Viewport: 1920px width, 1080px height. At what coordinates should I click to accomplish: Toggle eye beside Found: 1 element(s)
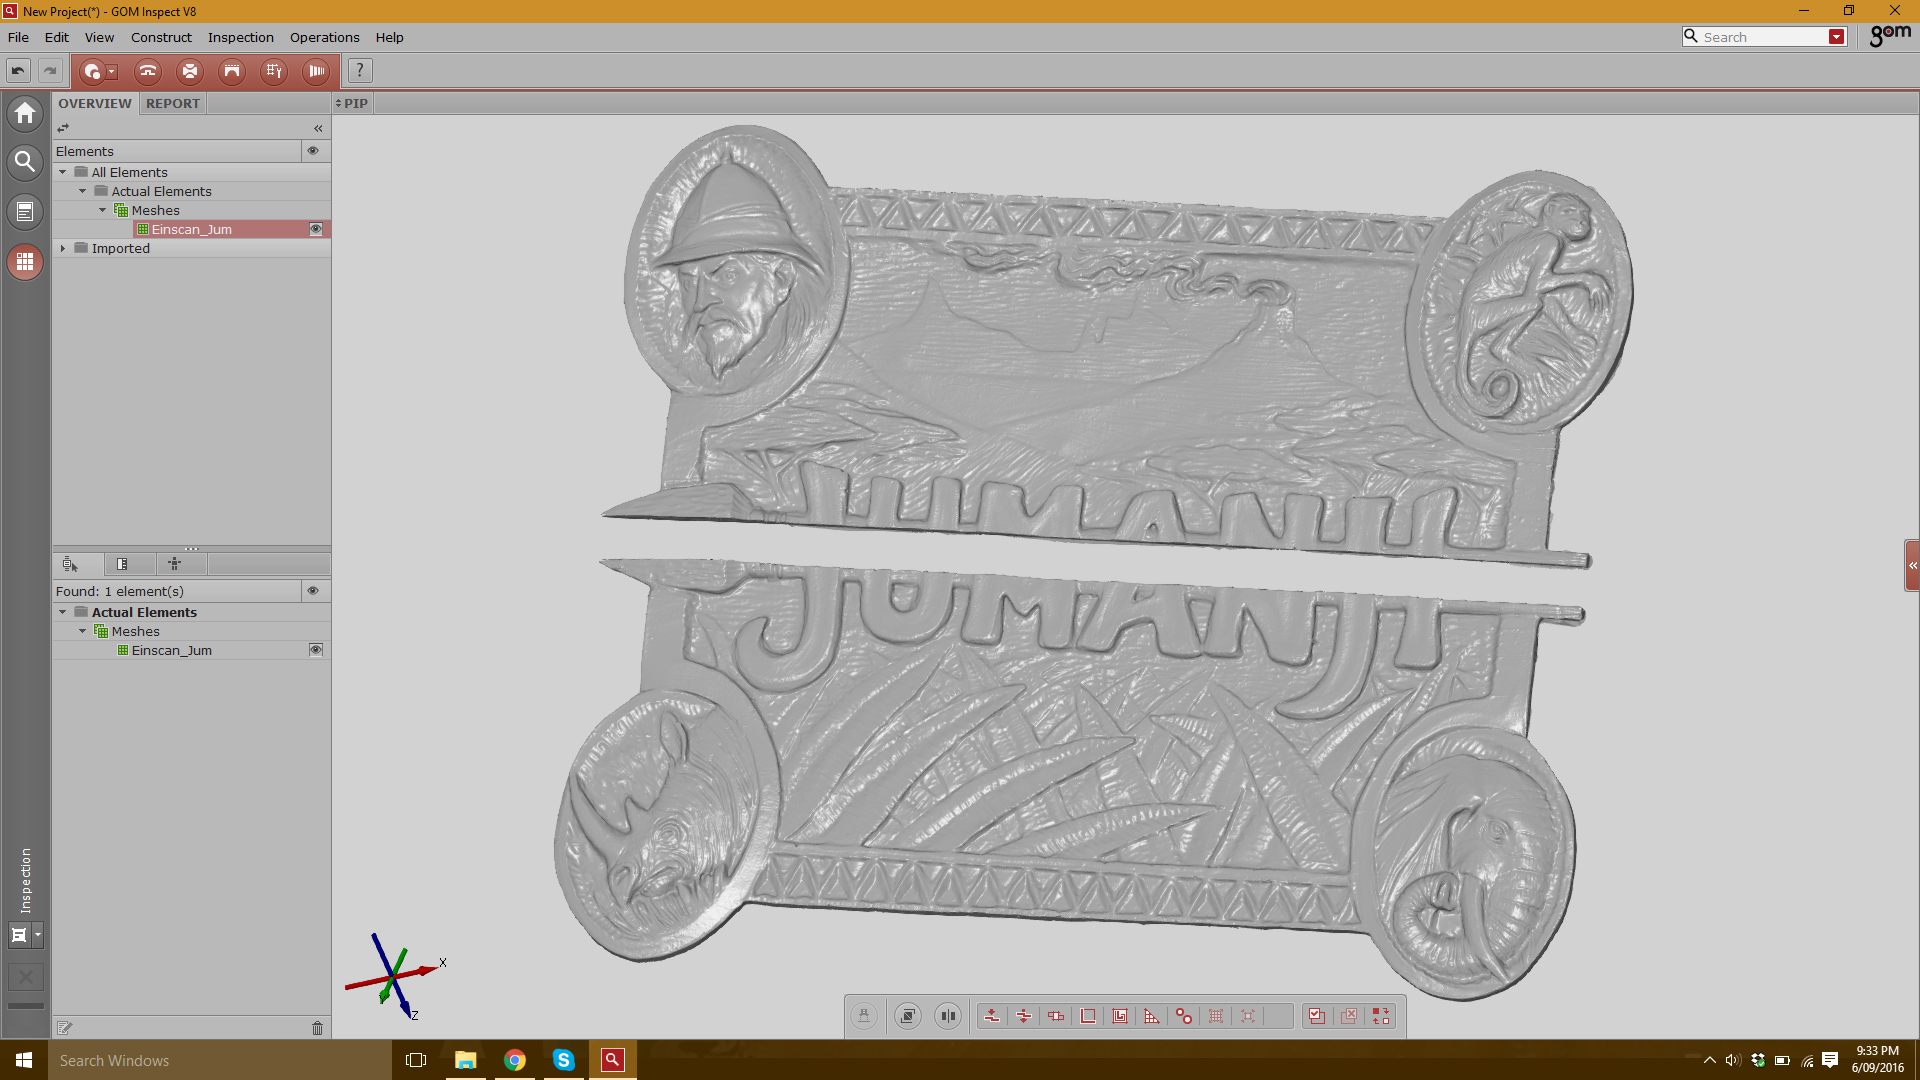pos(313,591)
